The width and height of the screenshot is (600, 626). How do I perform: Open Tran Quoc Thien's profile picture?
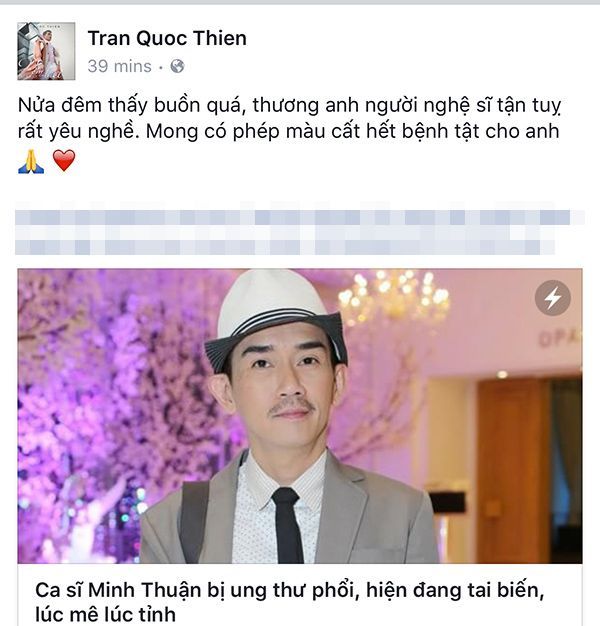coord(46,51)
